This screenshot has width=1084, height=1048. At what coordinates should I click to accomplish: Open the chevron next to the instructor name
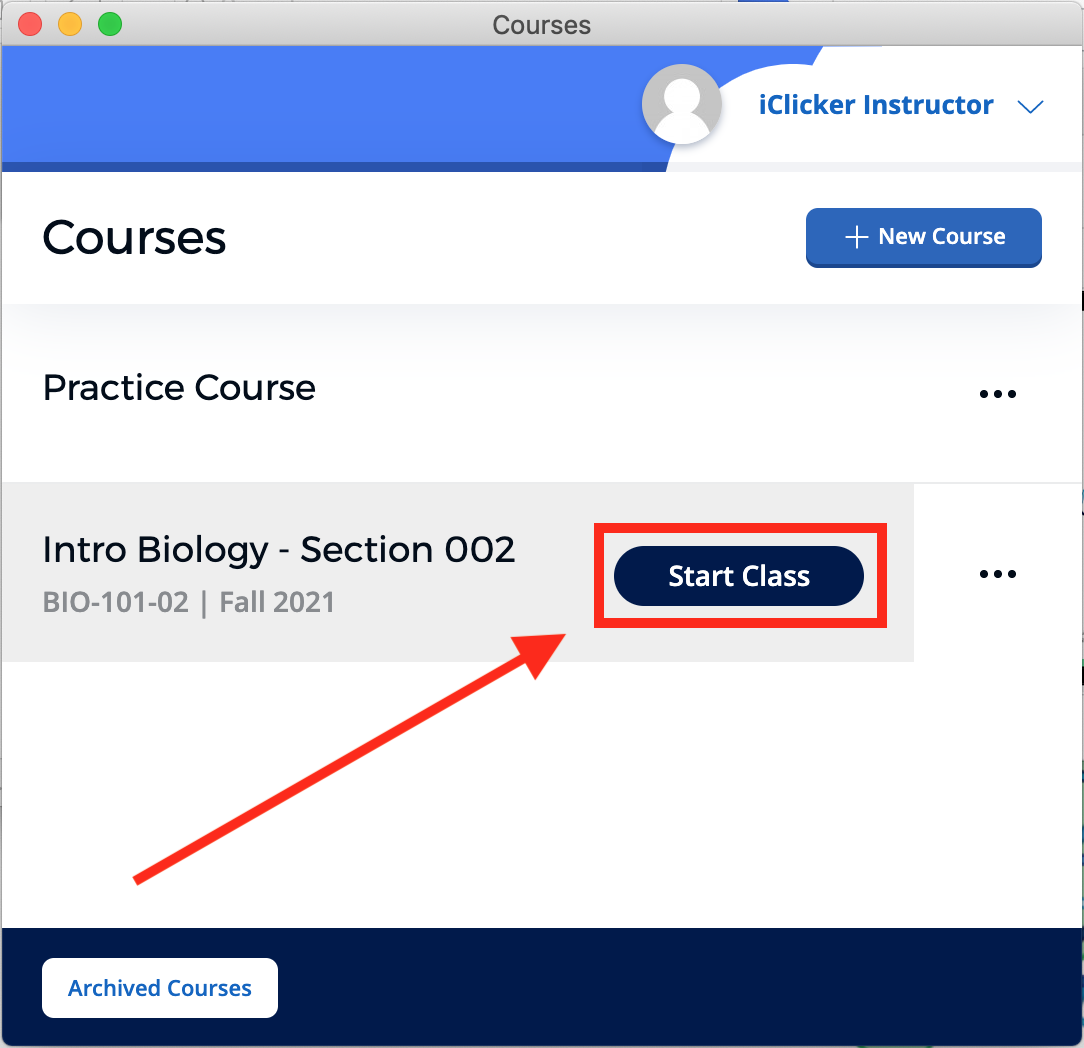pos(1031,105)
